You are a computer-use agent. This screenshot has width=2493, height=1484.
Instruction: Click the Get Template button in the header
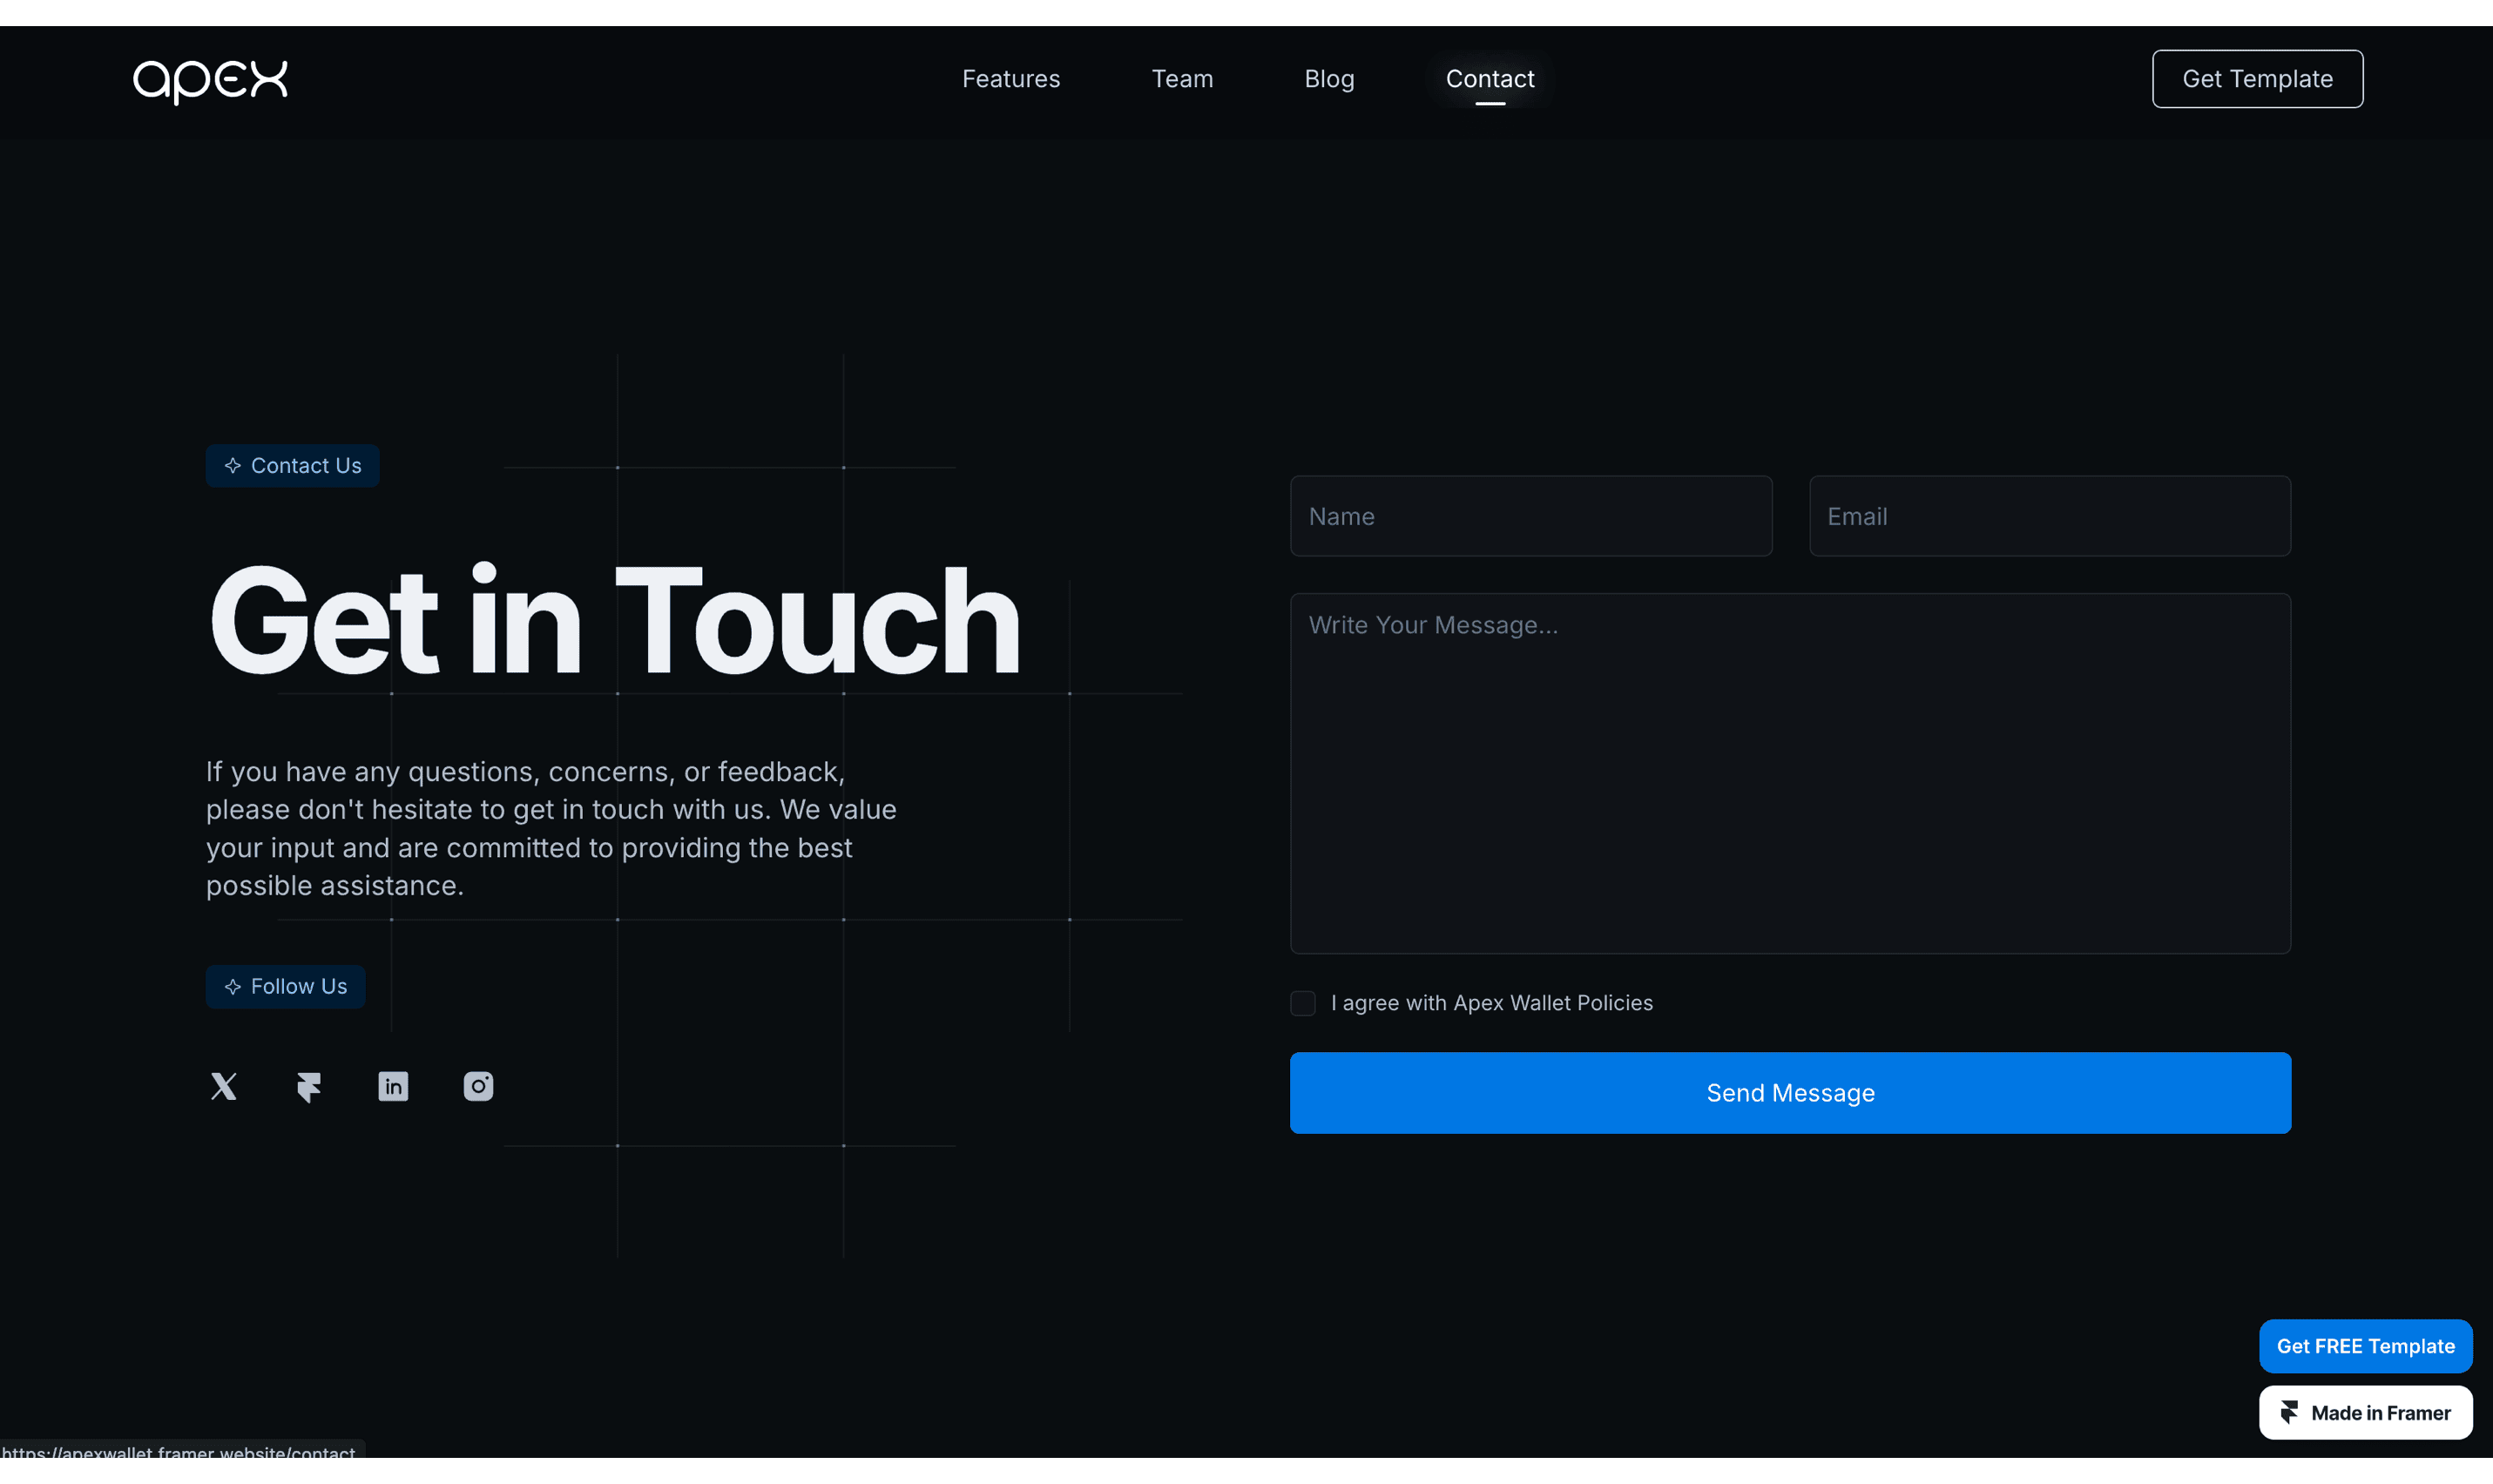(2257, 79)
